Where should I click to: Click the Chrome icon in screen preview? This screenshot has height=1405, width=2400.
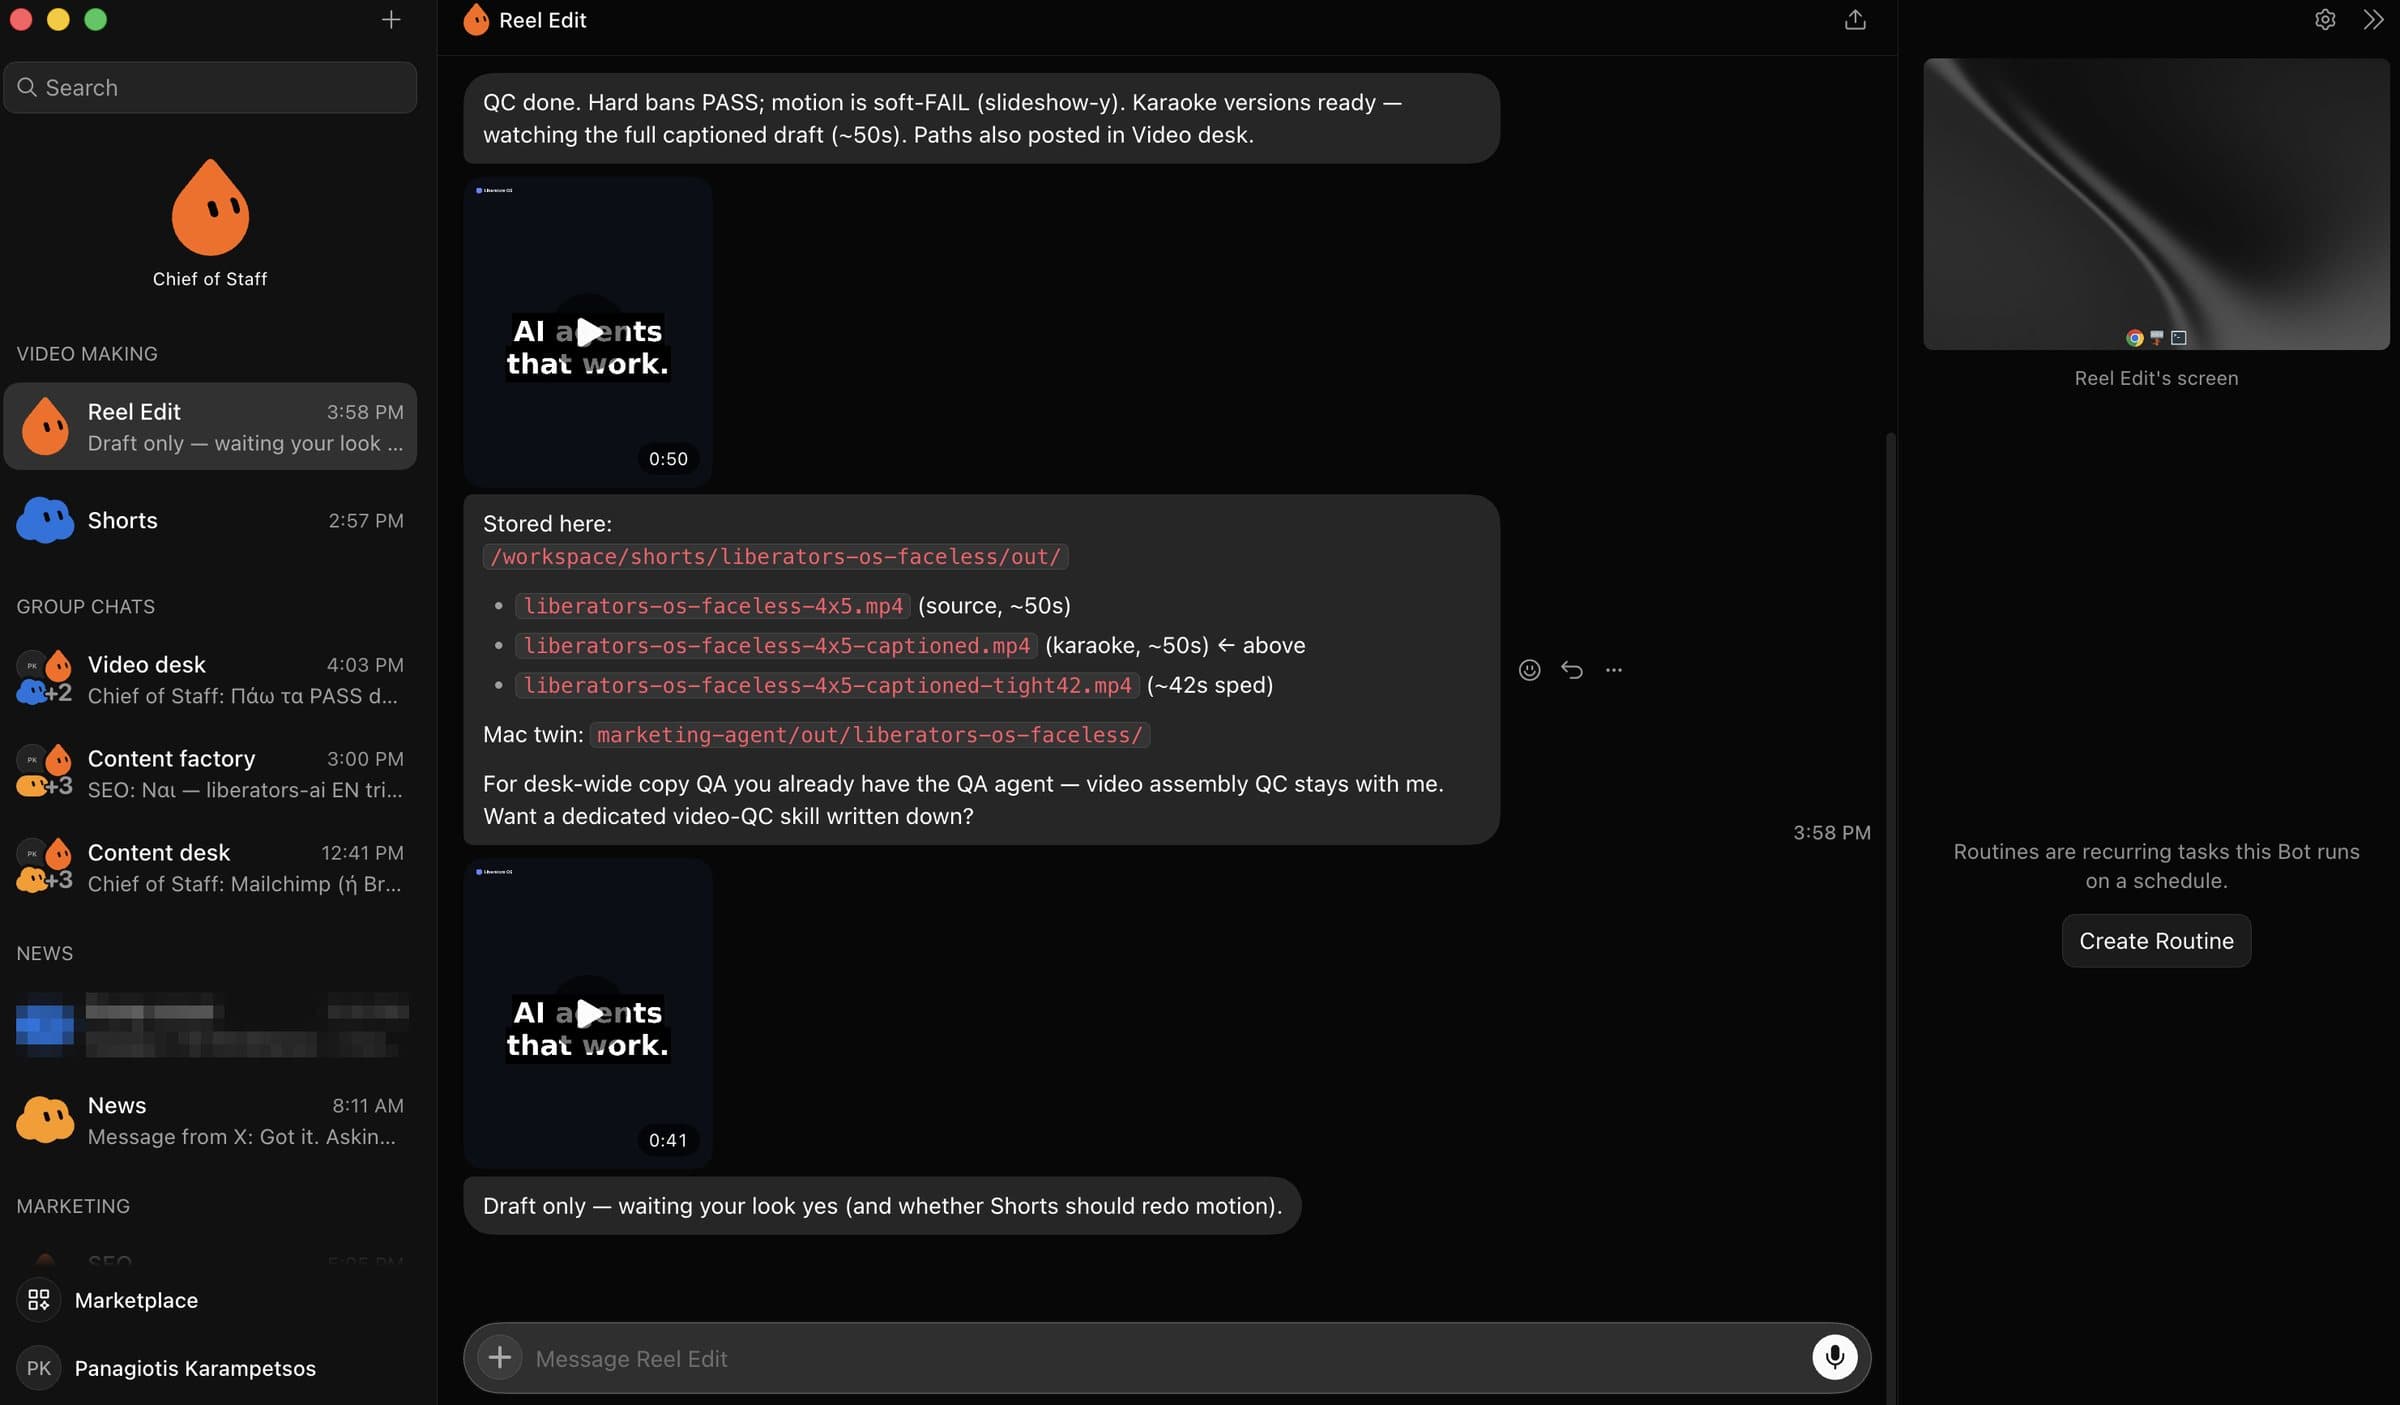coord(2134,338)
